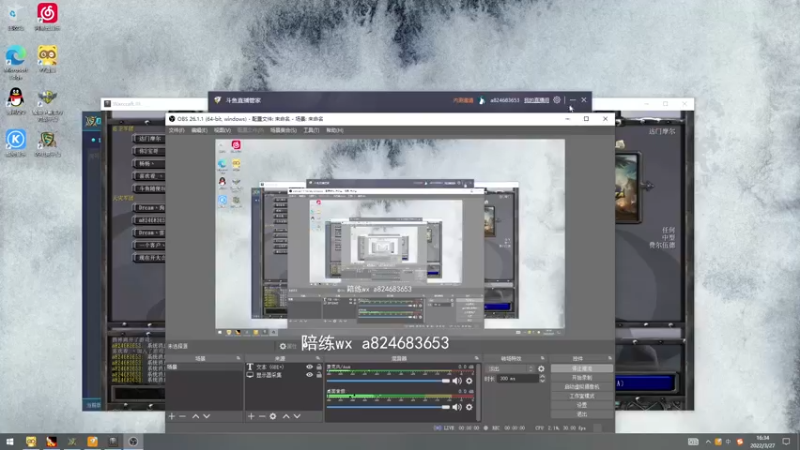800x450 pixels.
Task: Open the scene transition type dropdown
Action: (x=510, y=369)
